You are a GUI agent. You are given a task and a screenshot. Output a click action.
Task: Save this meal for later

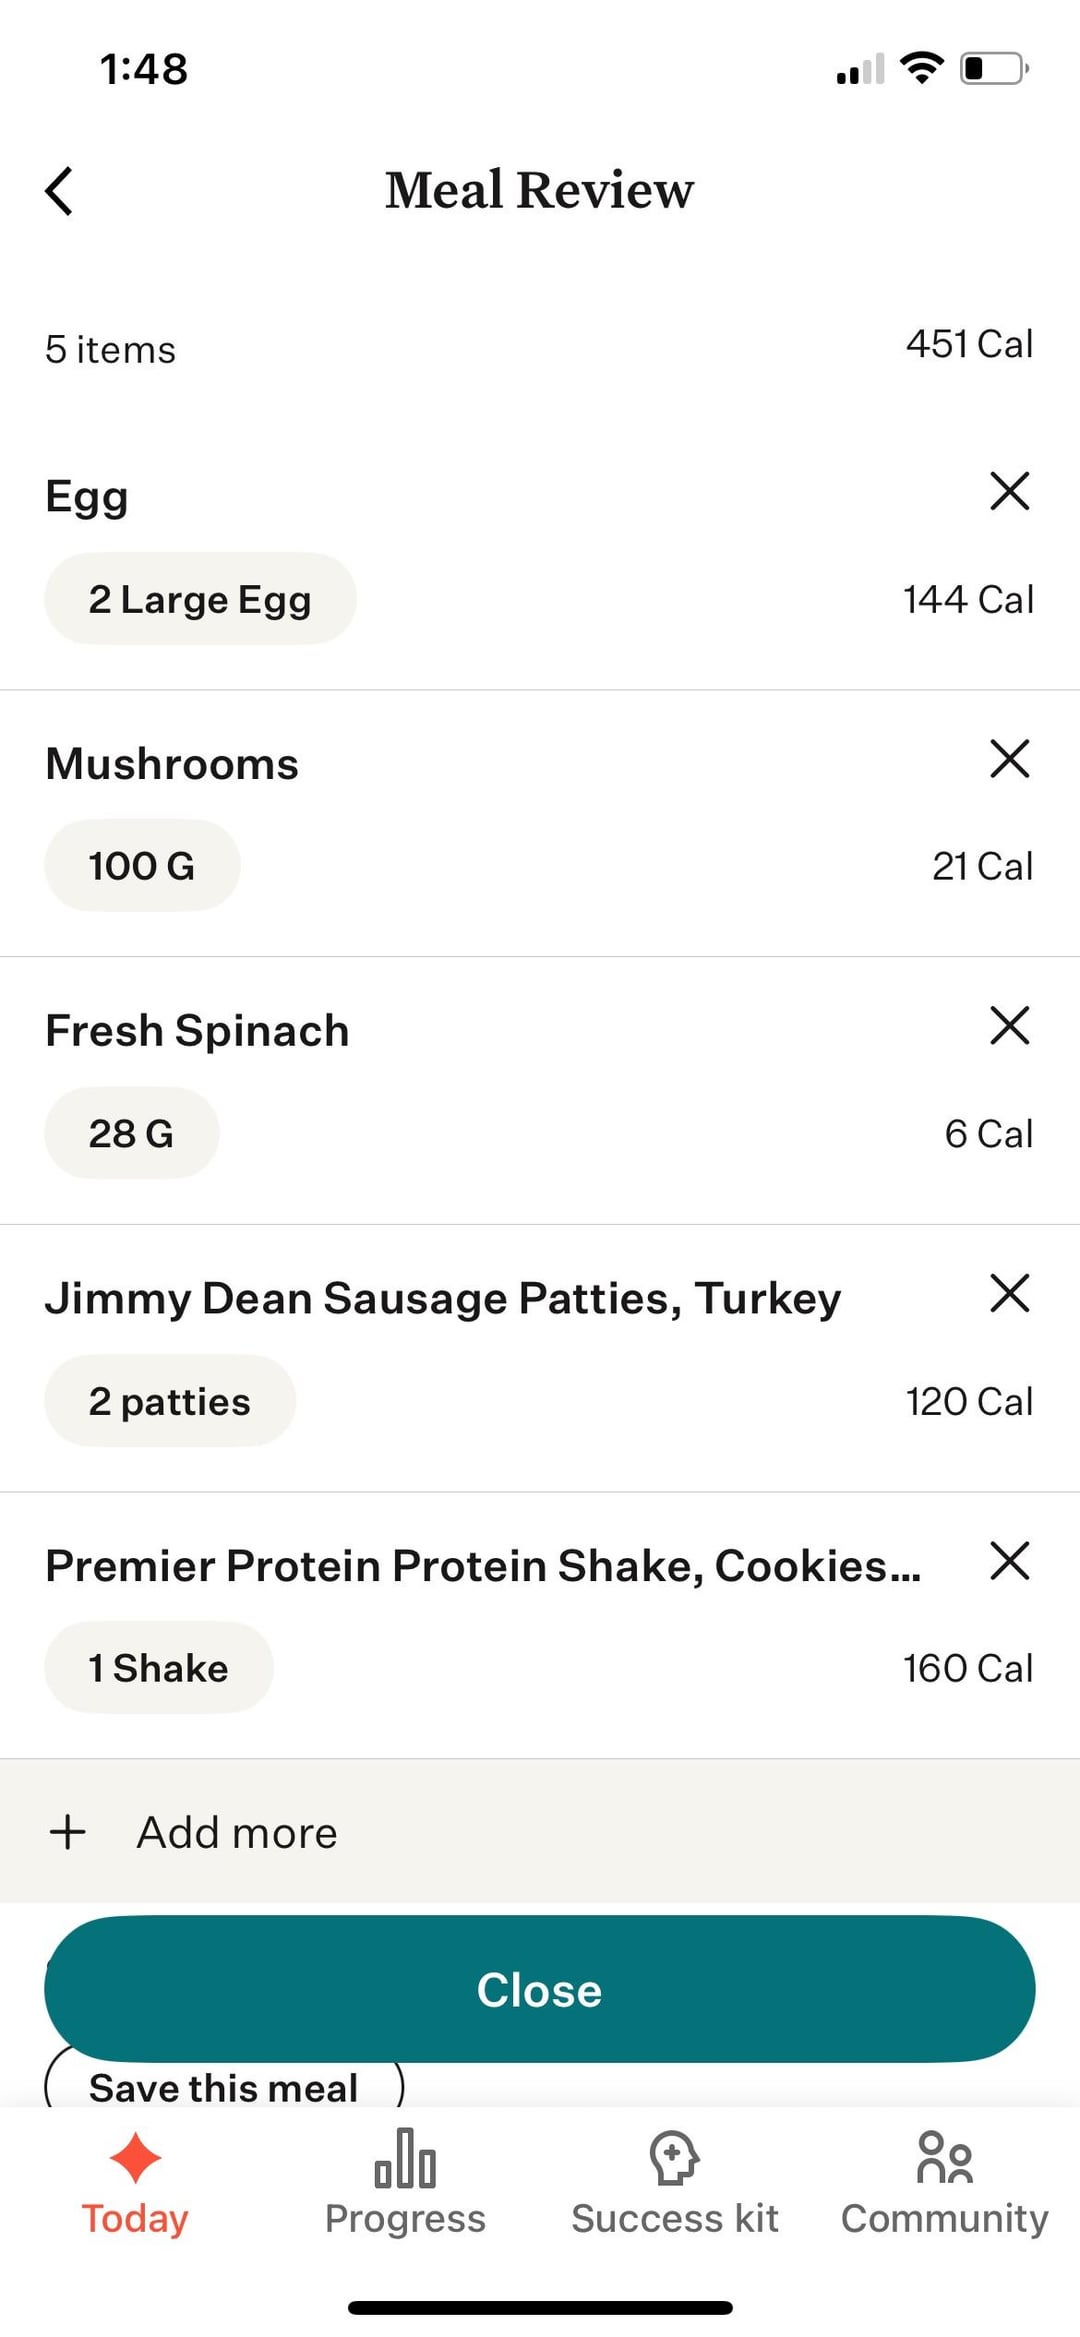tap(224, 2085)
